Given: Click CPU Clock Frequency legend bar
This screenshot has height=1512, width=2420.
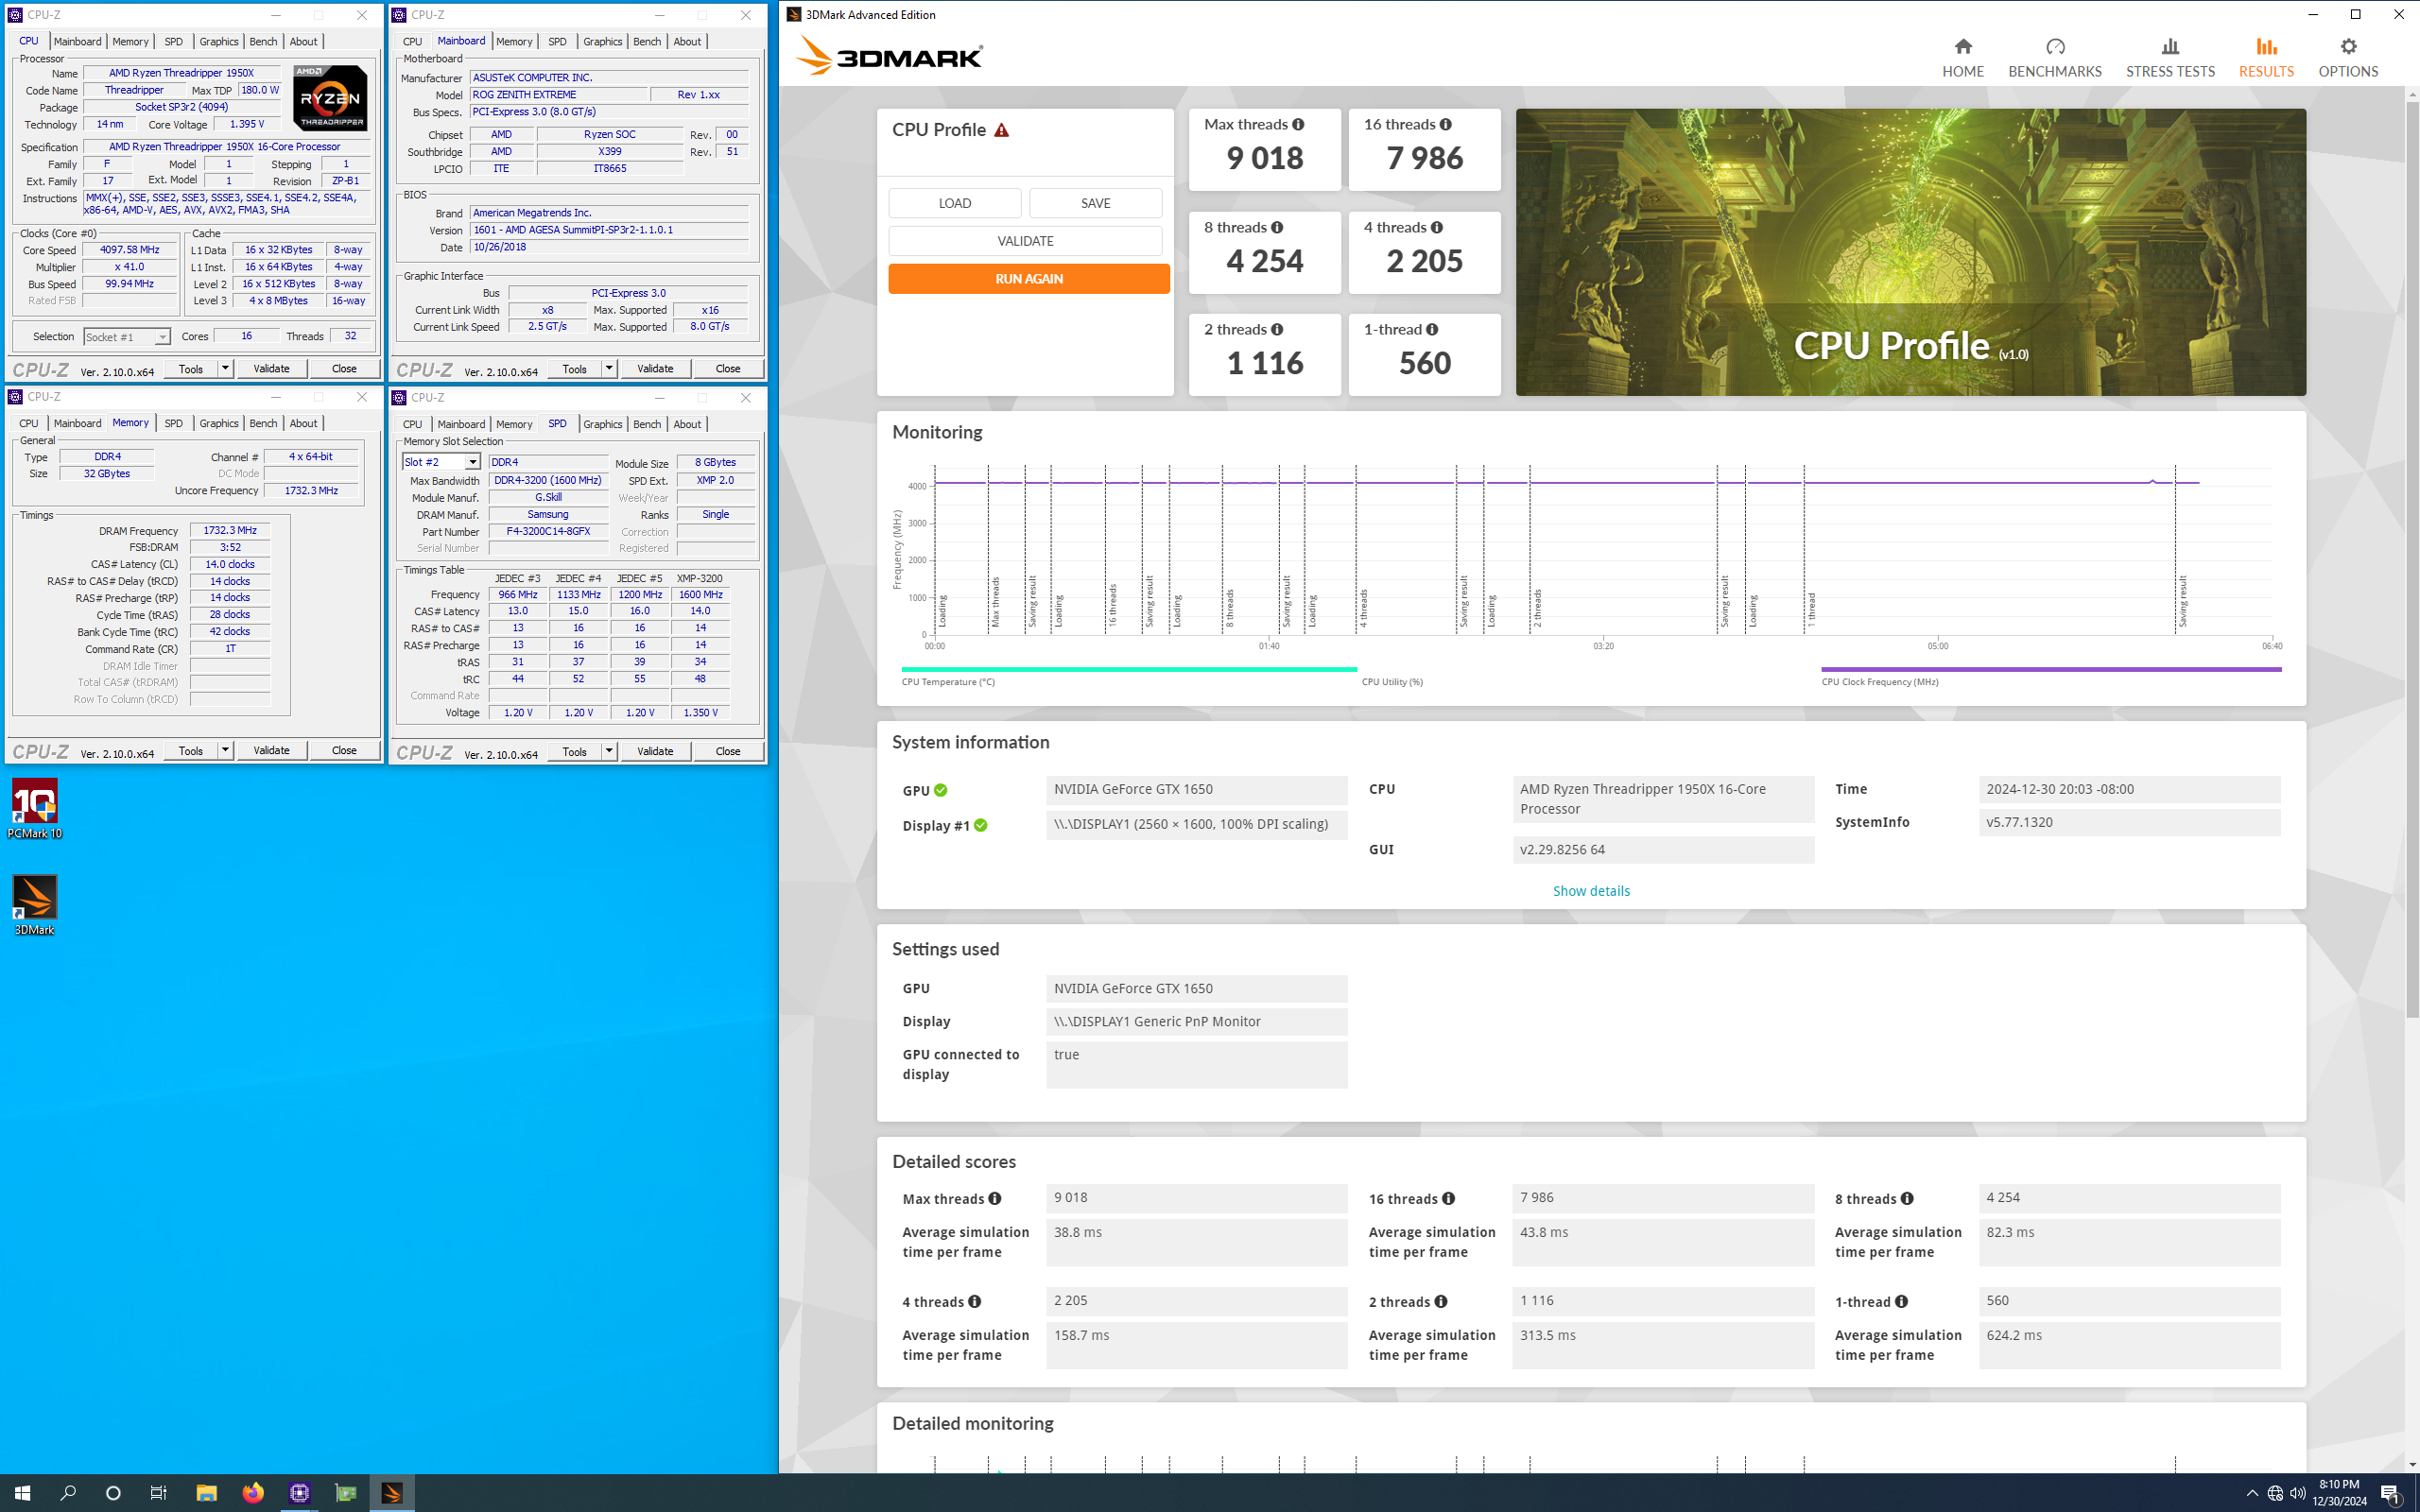Looking at the screenshot, I should pos(2051,669).
